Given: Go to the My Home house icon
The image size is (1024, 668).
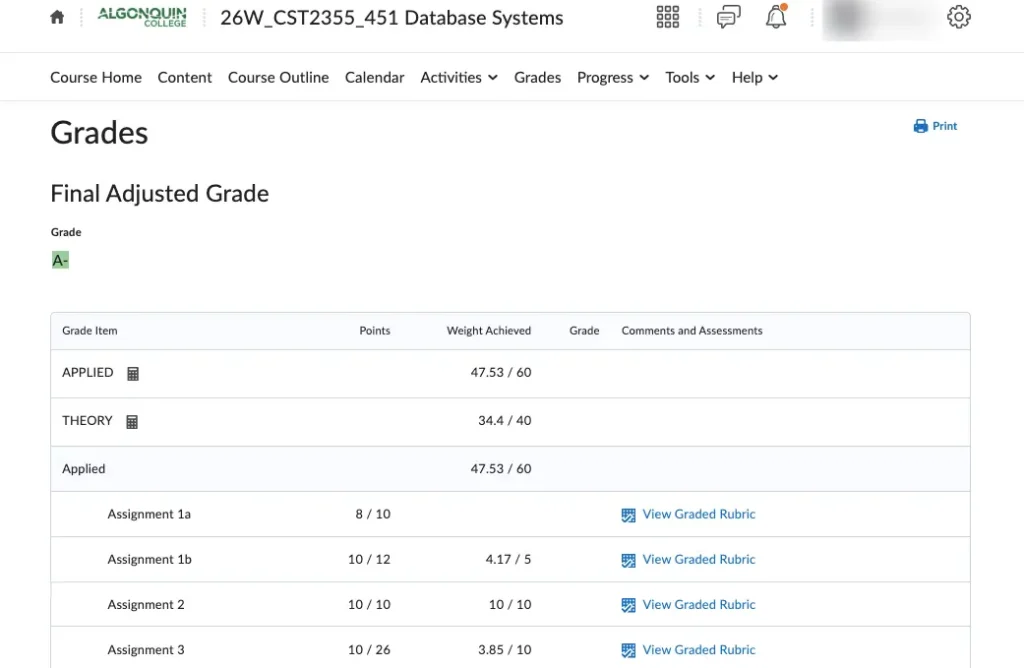Looking at the screenshot, I should 57,17.
